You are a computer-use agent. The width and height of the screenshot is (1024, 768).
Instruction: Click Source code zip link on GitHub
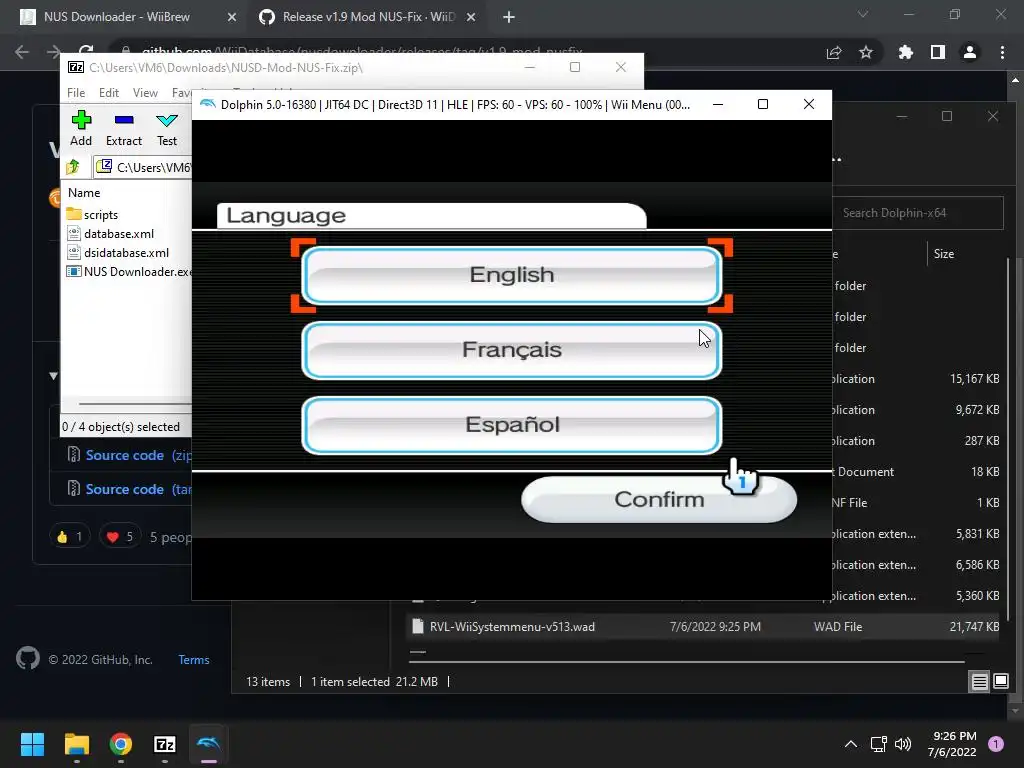pos(124,455)
